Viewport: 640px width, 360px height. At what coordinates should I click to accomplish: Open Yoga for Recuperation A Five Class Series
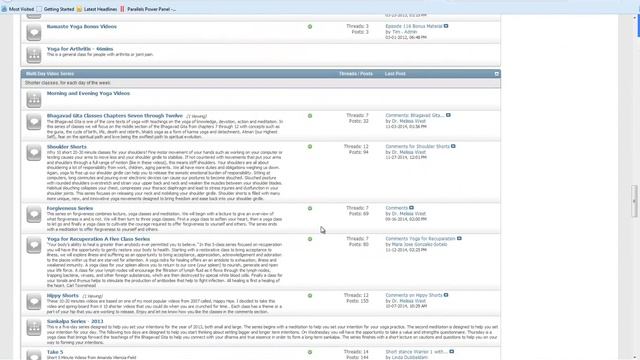point(98,239)
